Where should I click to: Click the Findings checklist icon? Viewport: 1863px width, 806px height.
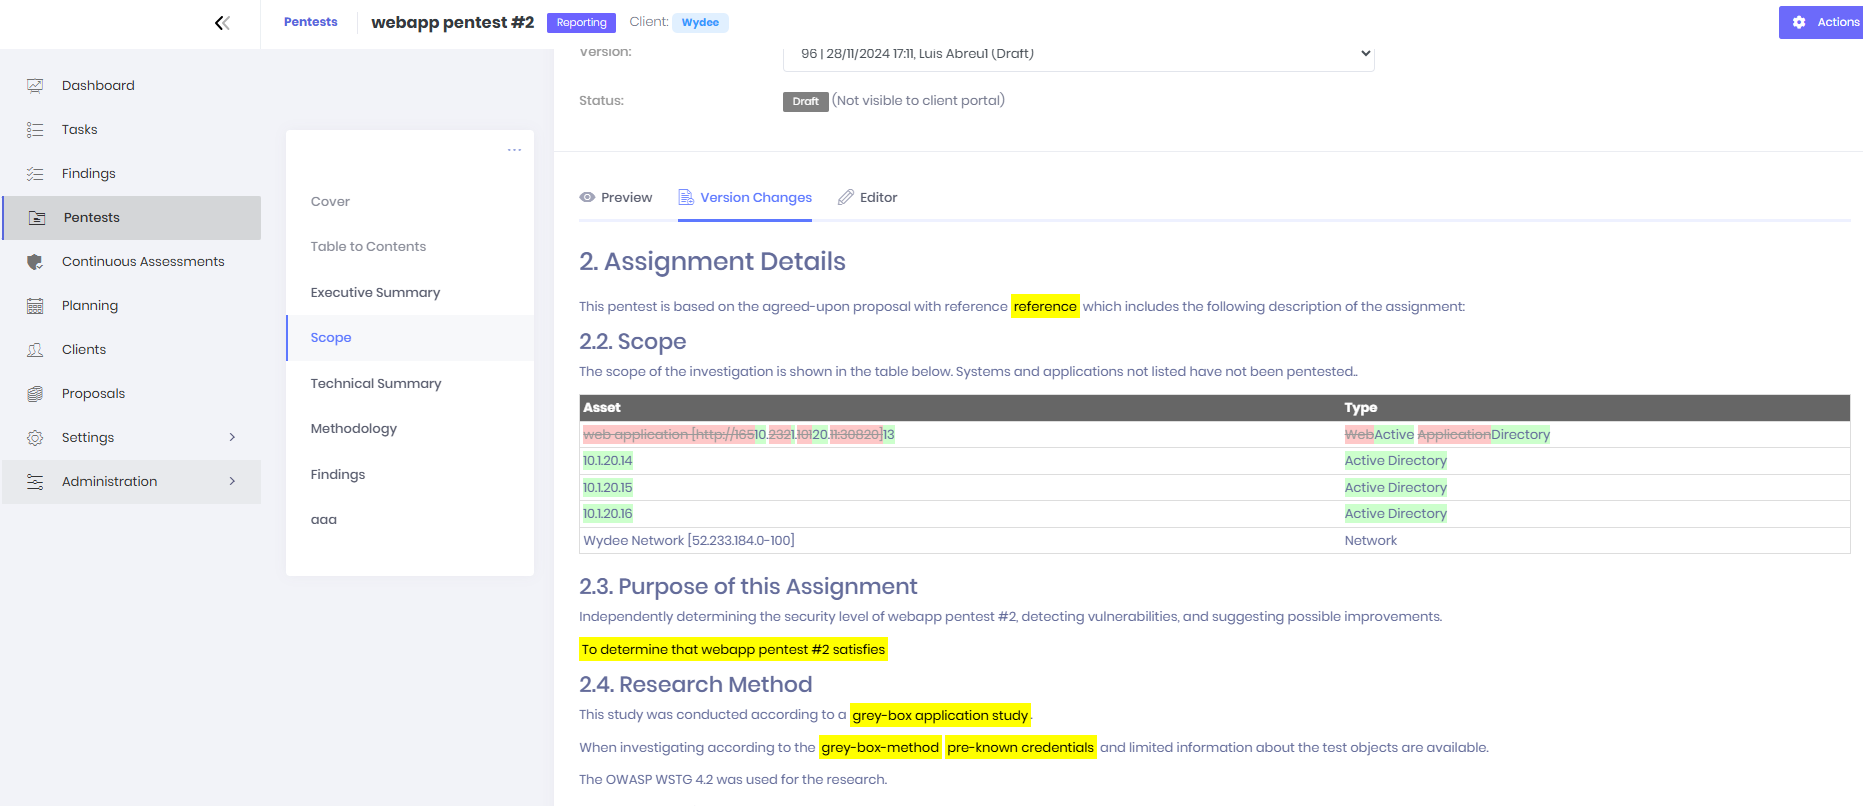(x=35, y=174)
